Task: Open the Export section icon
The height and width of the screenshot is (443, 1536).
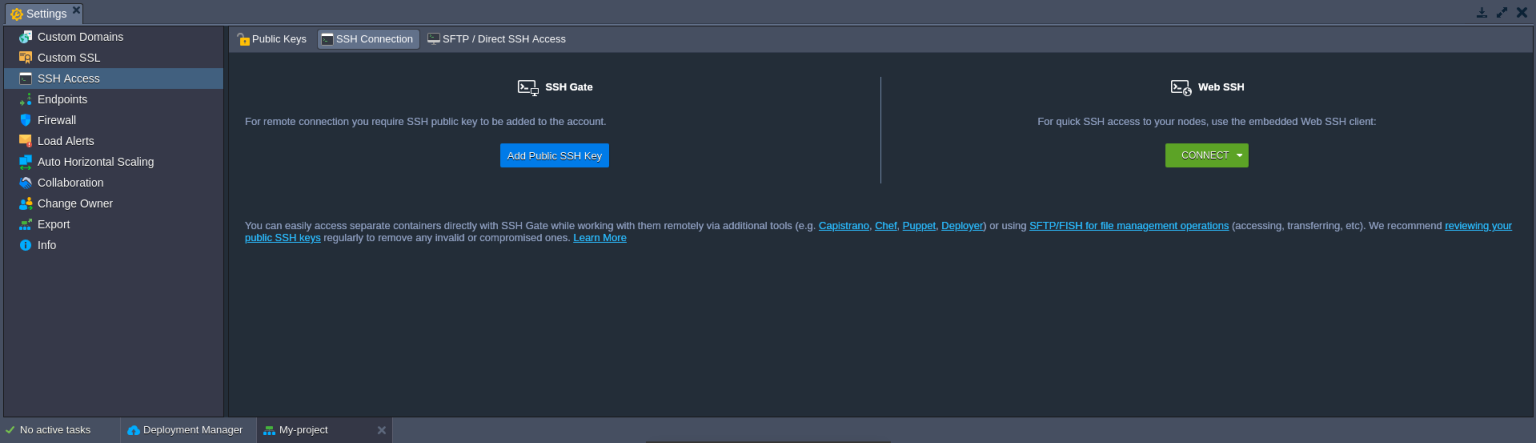Action: click(25, 225)
